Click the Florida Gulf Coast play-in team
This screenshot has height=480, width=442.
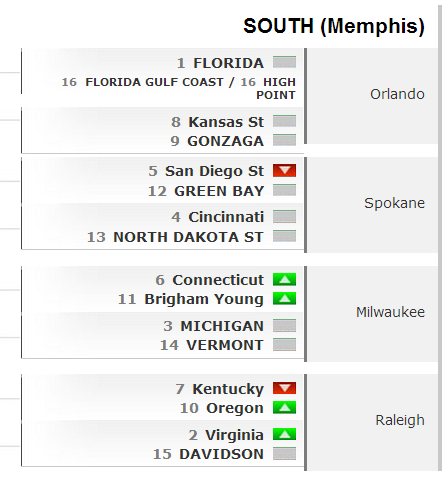154,82
